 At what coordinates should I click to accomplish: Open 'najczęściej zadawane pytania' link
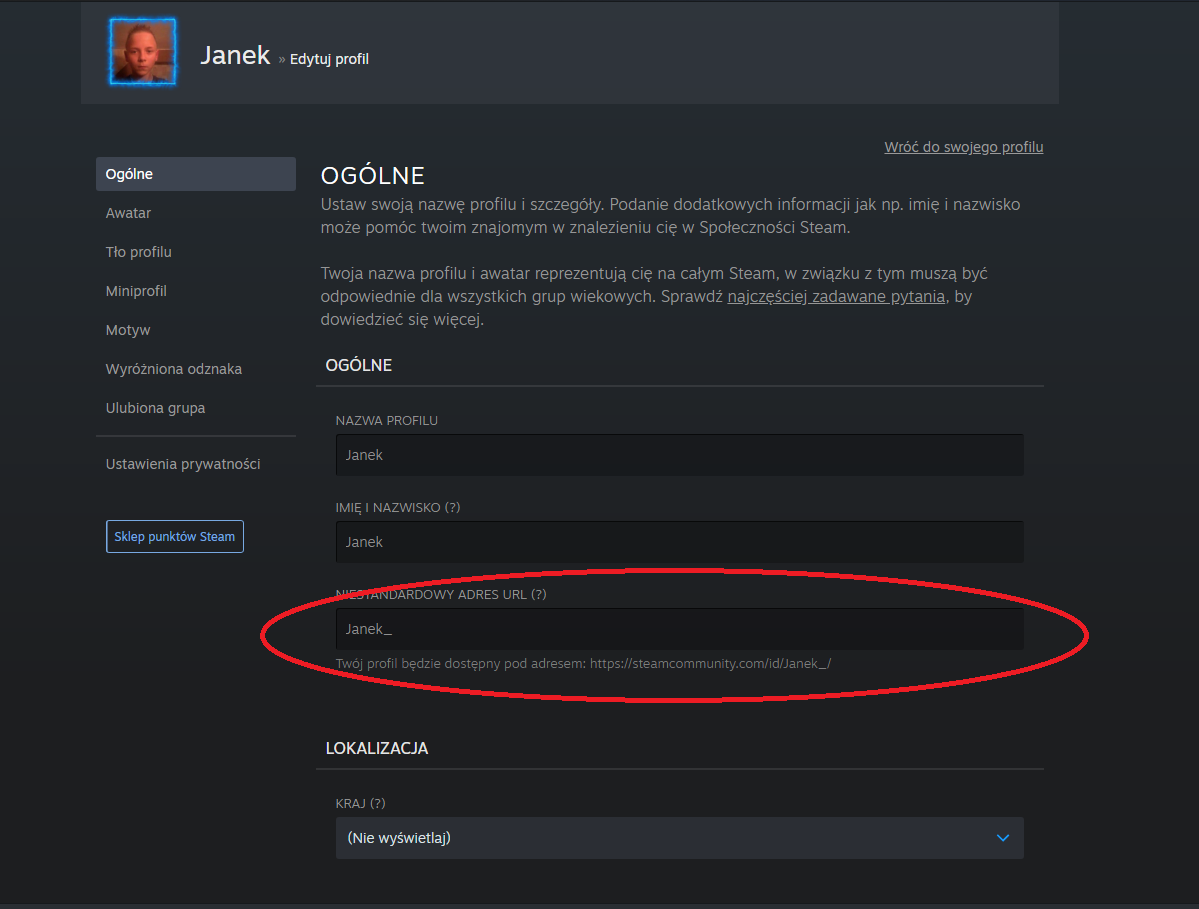pyautogui.click(x=836, y=297)
